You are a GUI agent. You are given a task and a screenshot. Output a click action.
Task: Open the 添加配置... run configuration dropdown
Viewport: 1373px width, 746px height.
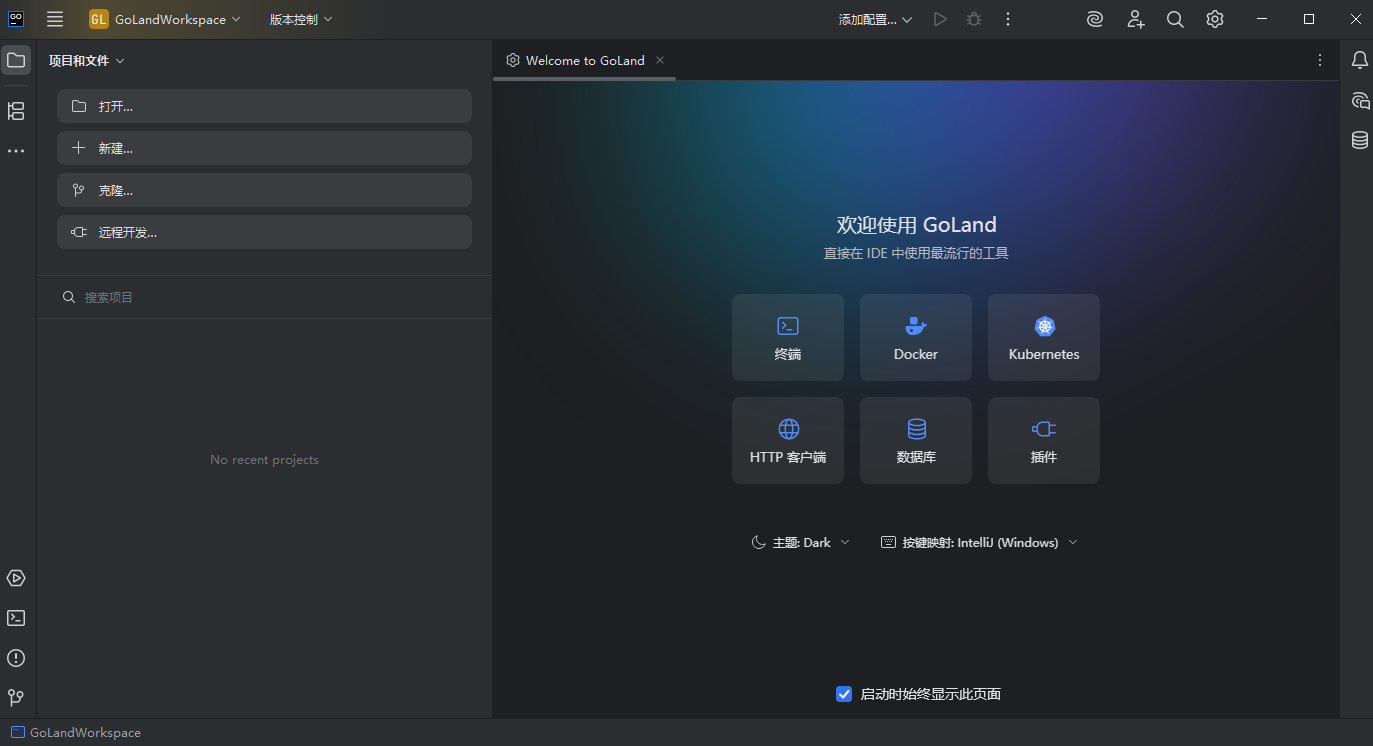tap(876, 19)
